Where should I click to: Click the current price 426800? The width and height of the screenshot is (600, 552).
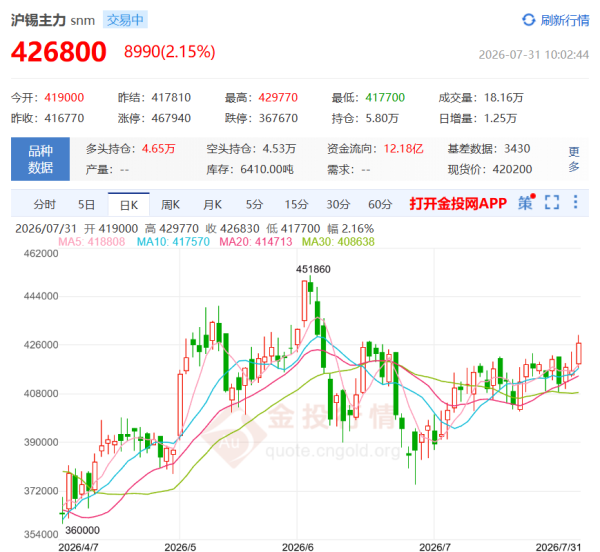[x=59, y=52]
